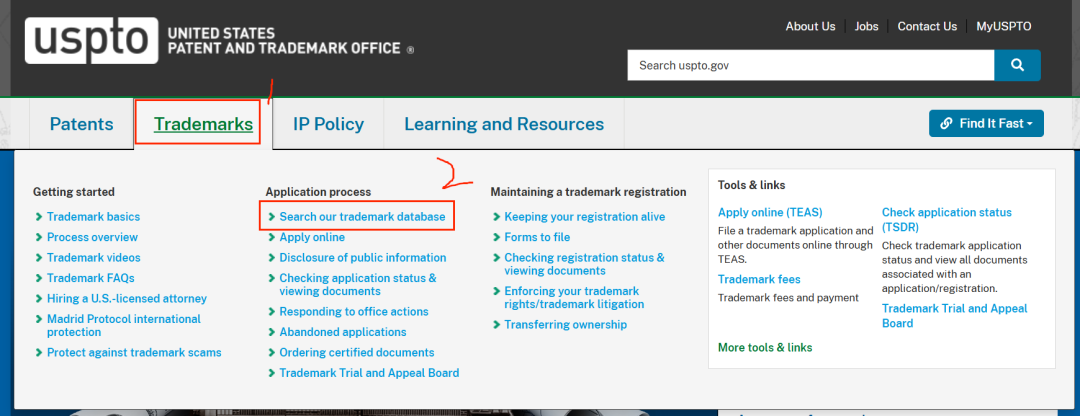Click the arrow before Trademark basics
The image size is (1080, 416).
[x=39, y=216]
